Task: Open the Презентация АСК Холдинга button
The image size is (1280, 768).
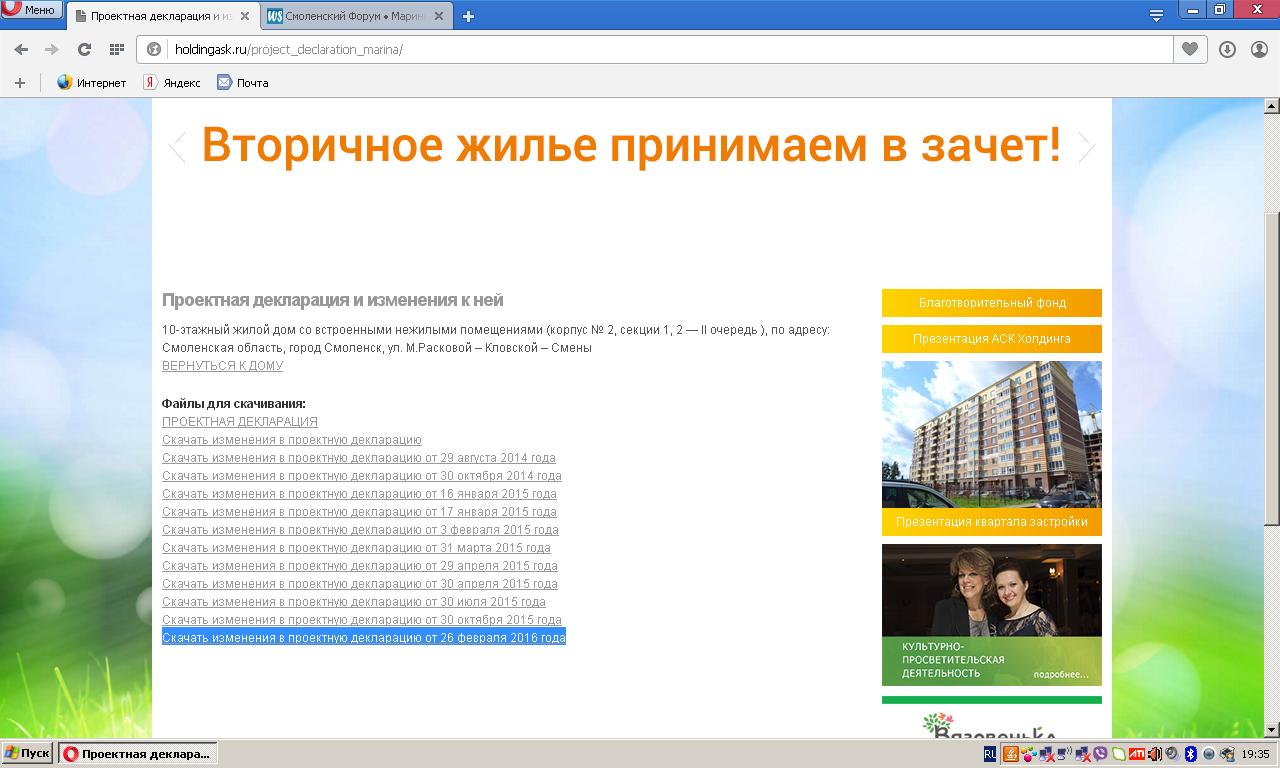Action: click(x=992, y=339)
